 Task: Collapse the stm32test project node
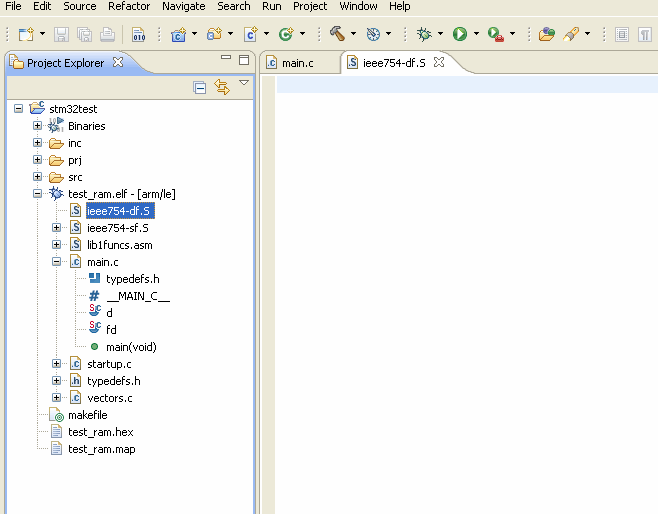[18, 109]
